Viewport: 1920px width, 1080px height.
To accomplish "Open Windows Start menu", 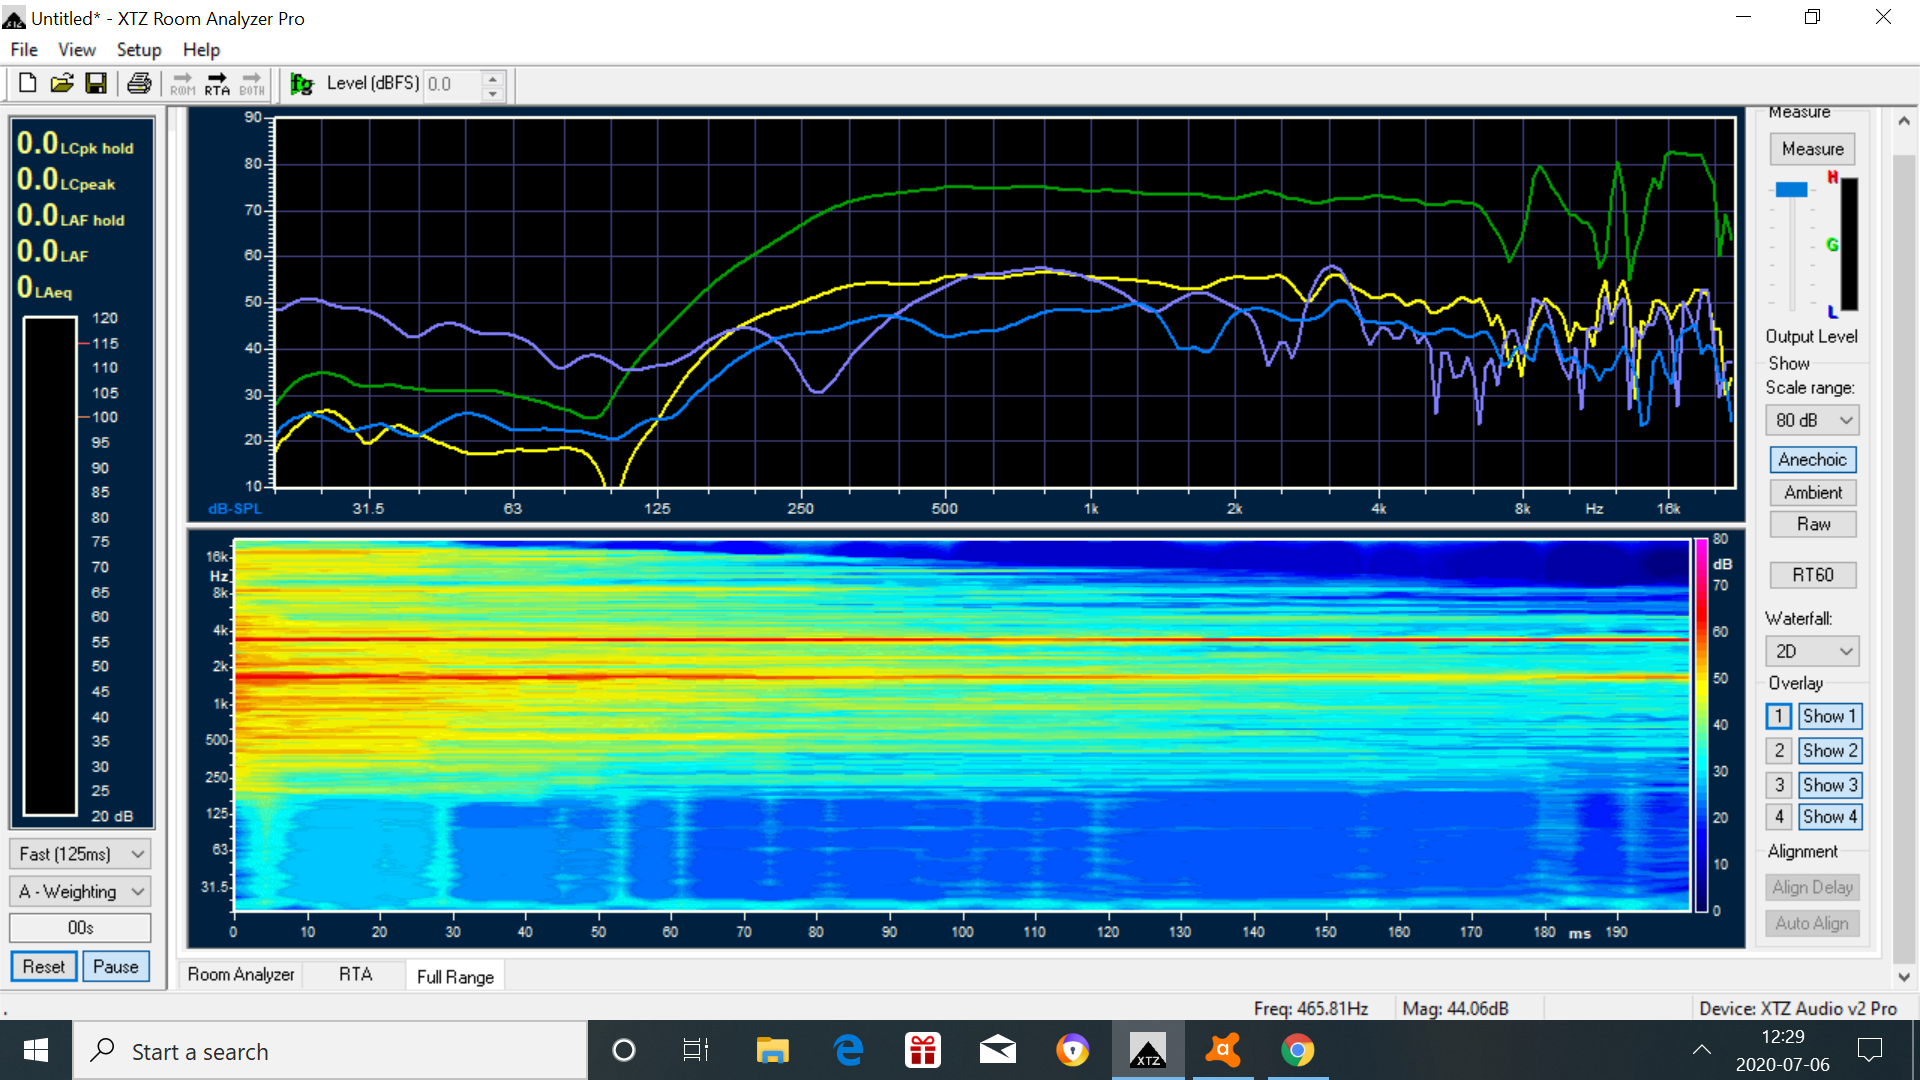I will click(36, 1050).
